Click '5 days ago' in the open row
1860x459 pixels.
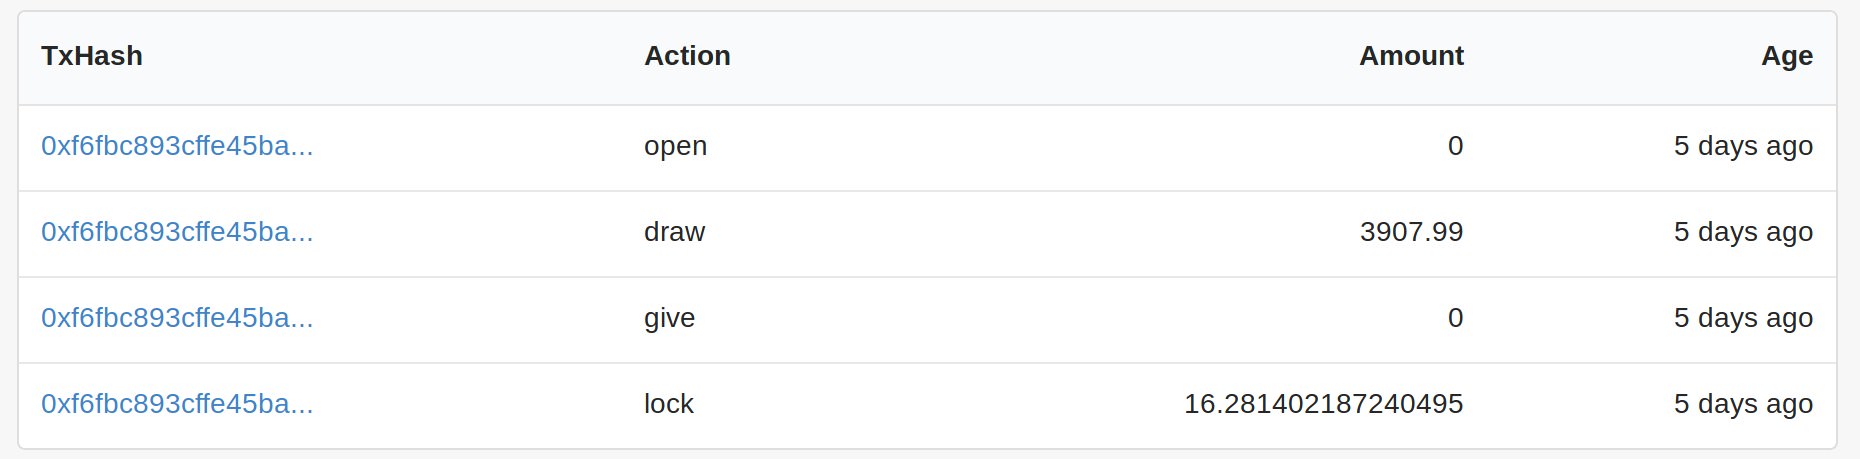pyautogui.click(x=1743, y=146)
